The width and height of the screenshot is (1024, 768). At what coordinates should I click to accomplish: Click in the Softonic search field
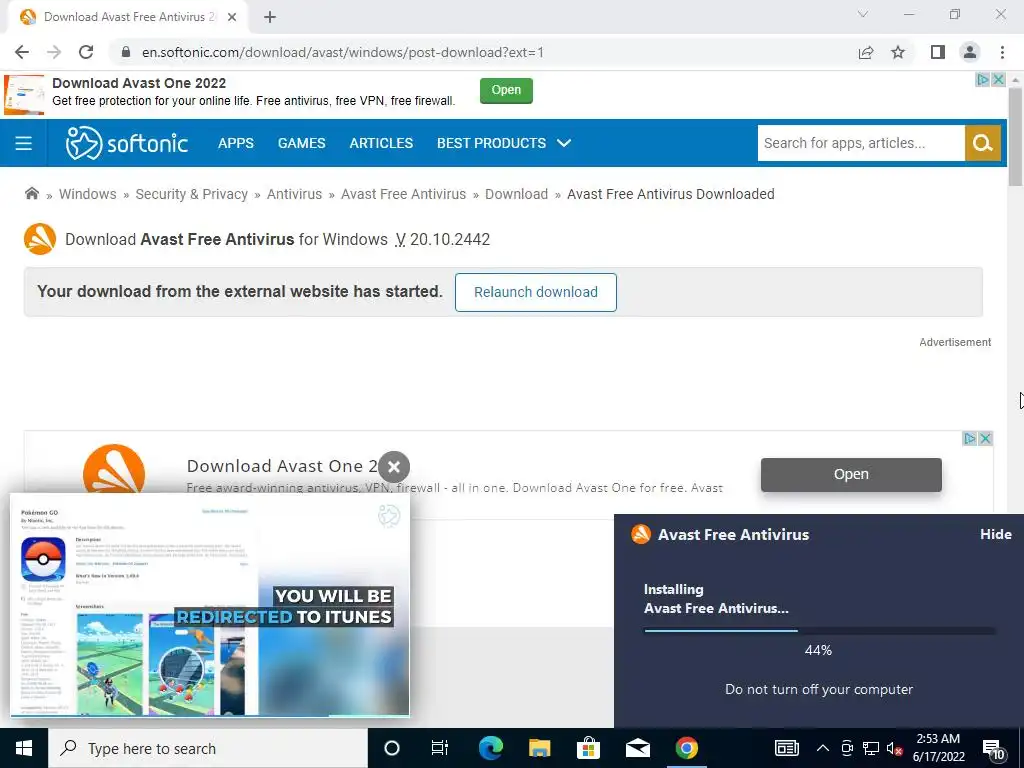[x=861, y=143]
